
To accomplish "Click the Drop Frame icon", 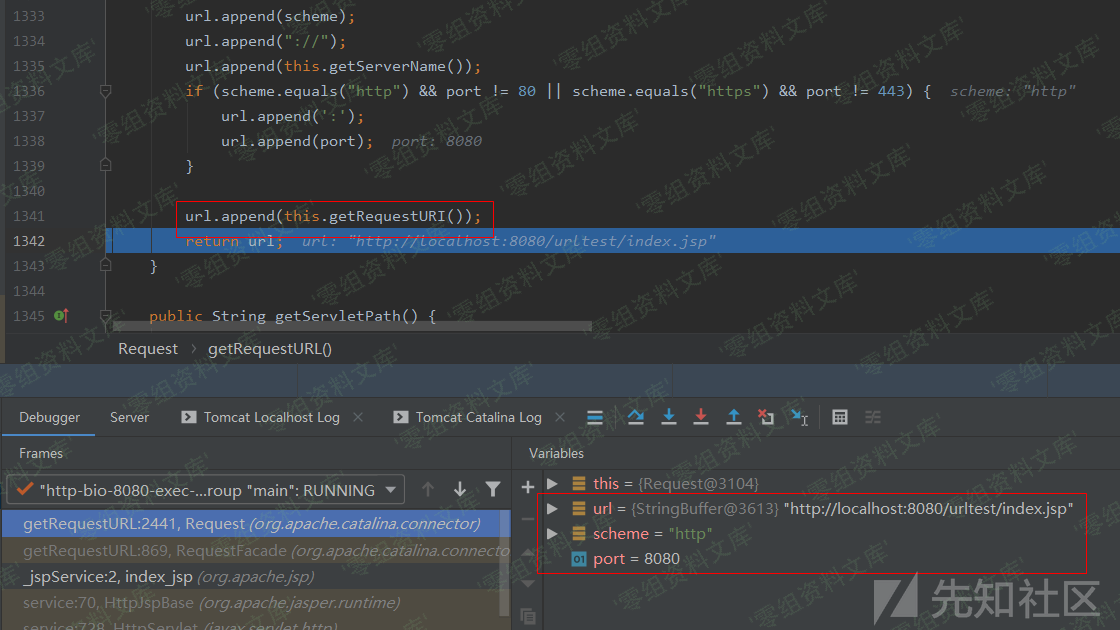I will click(x=766, y=417).
